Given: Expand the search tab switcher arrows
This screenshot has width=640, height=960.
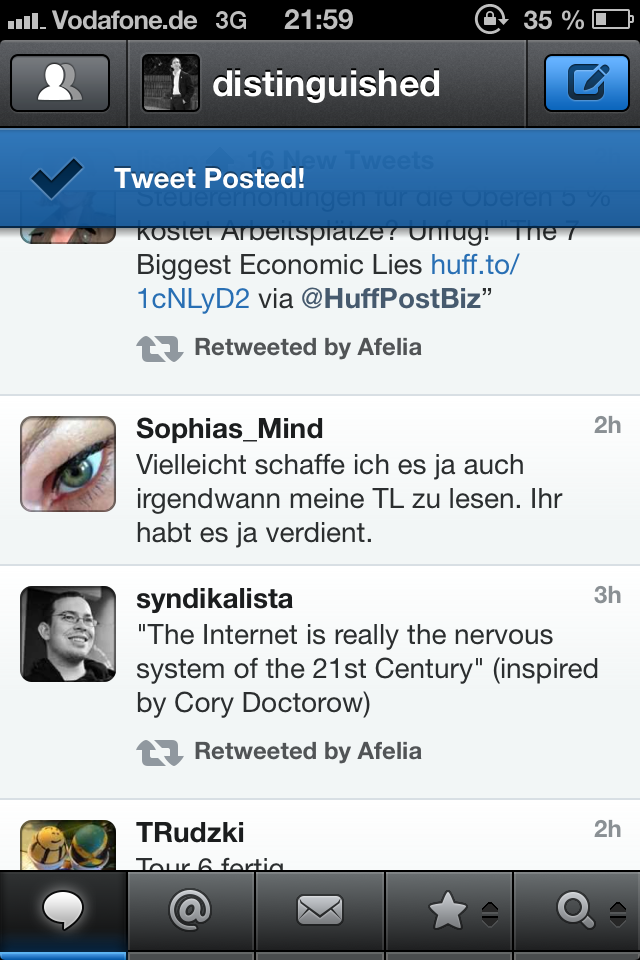Looking at the screenshot, I should [617, 912].
